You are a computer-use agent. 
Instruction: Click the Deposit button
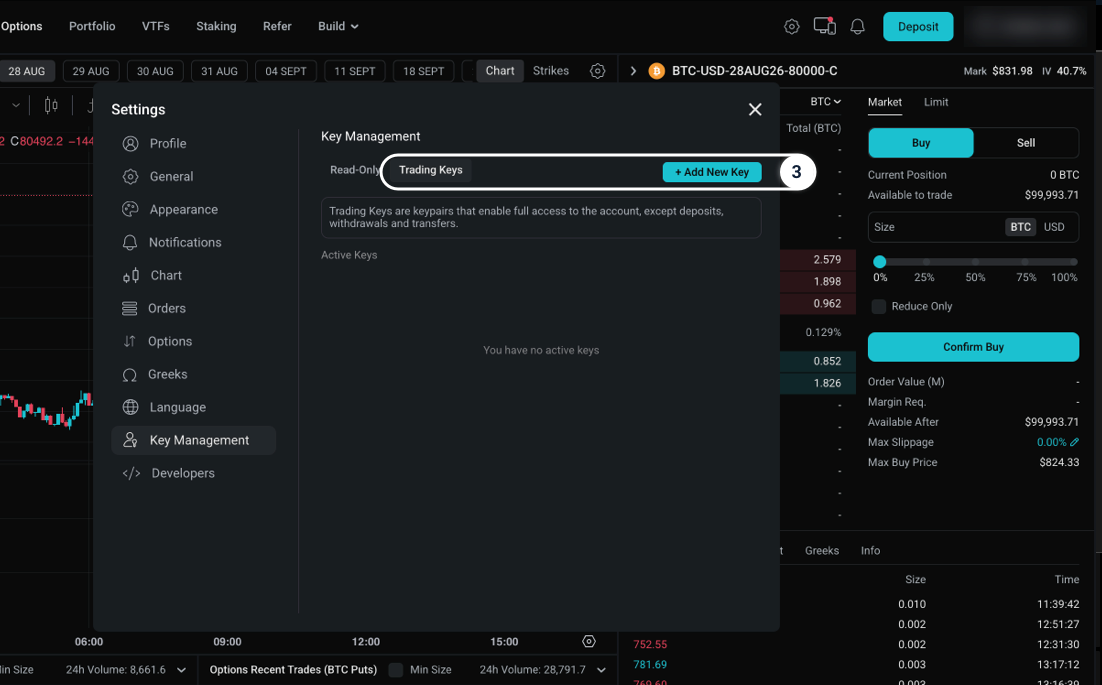pos(918,27)
